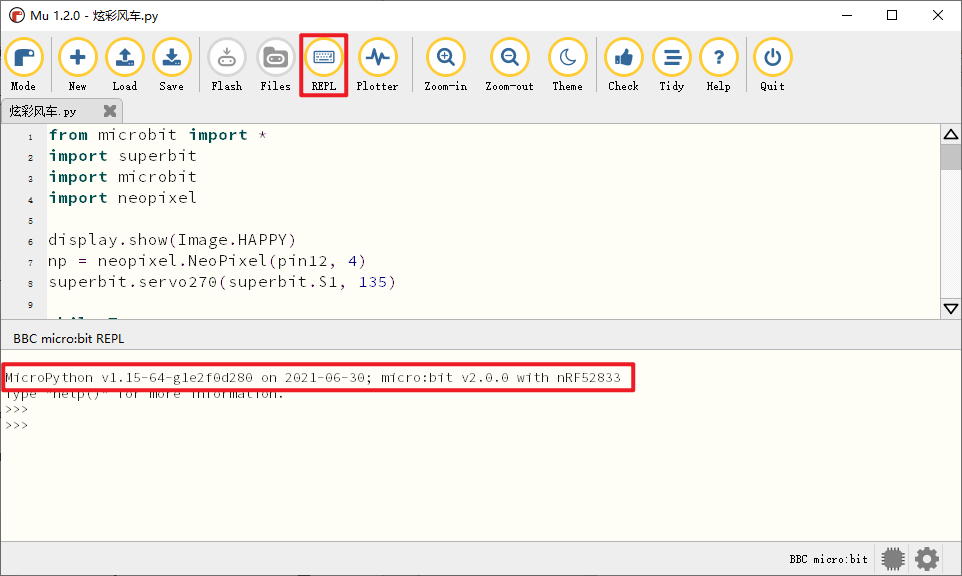Create a New file

tap(77, 64)
